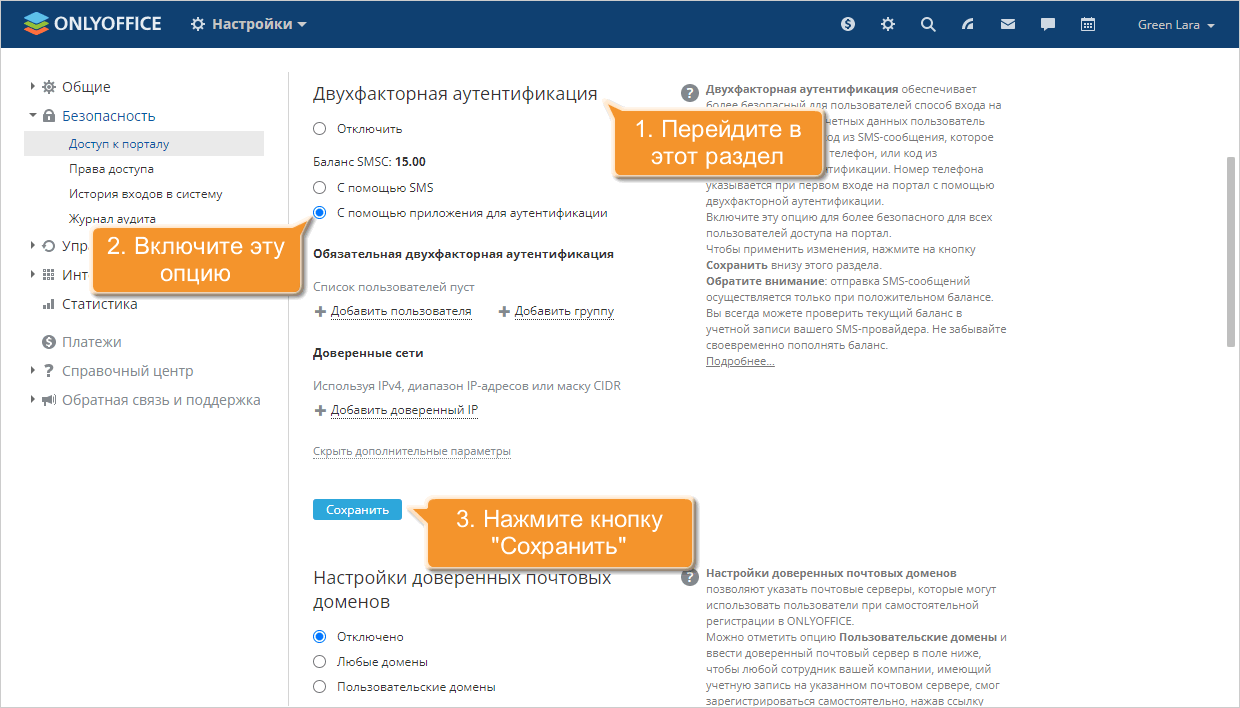Click the ONLYOFFICE logo
1240x708 pixels.
click(x=92, y=24)
